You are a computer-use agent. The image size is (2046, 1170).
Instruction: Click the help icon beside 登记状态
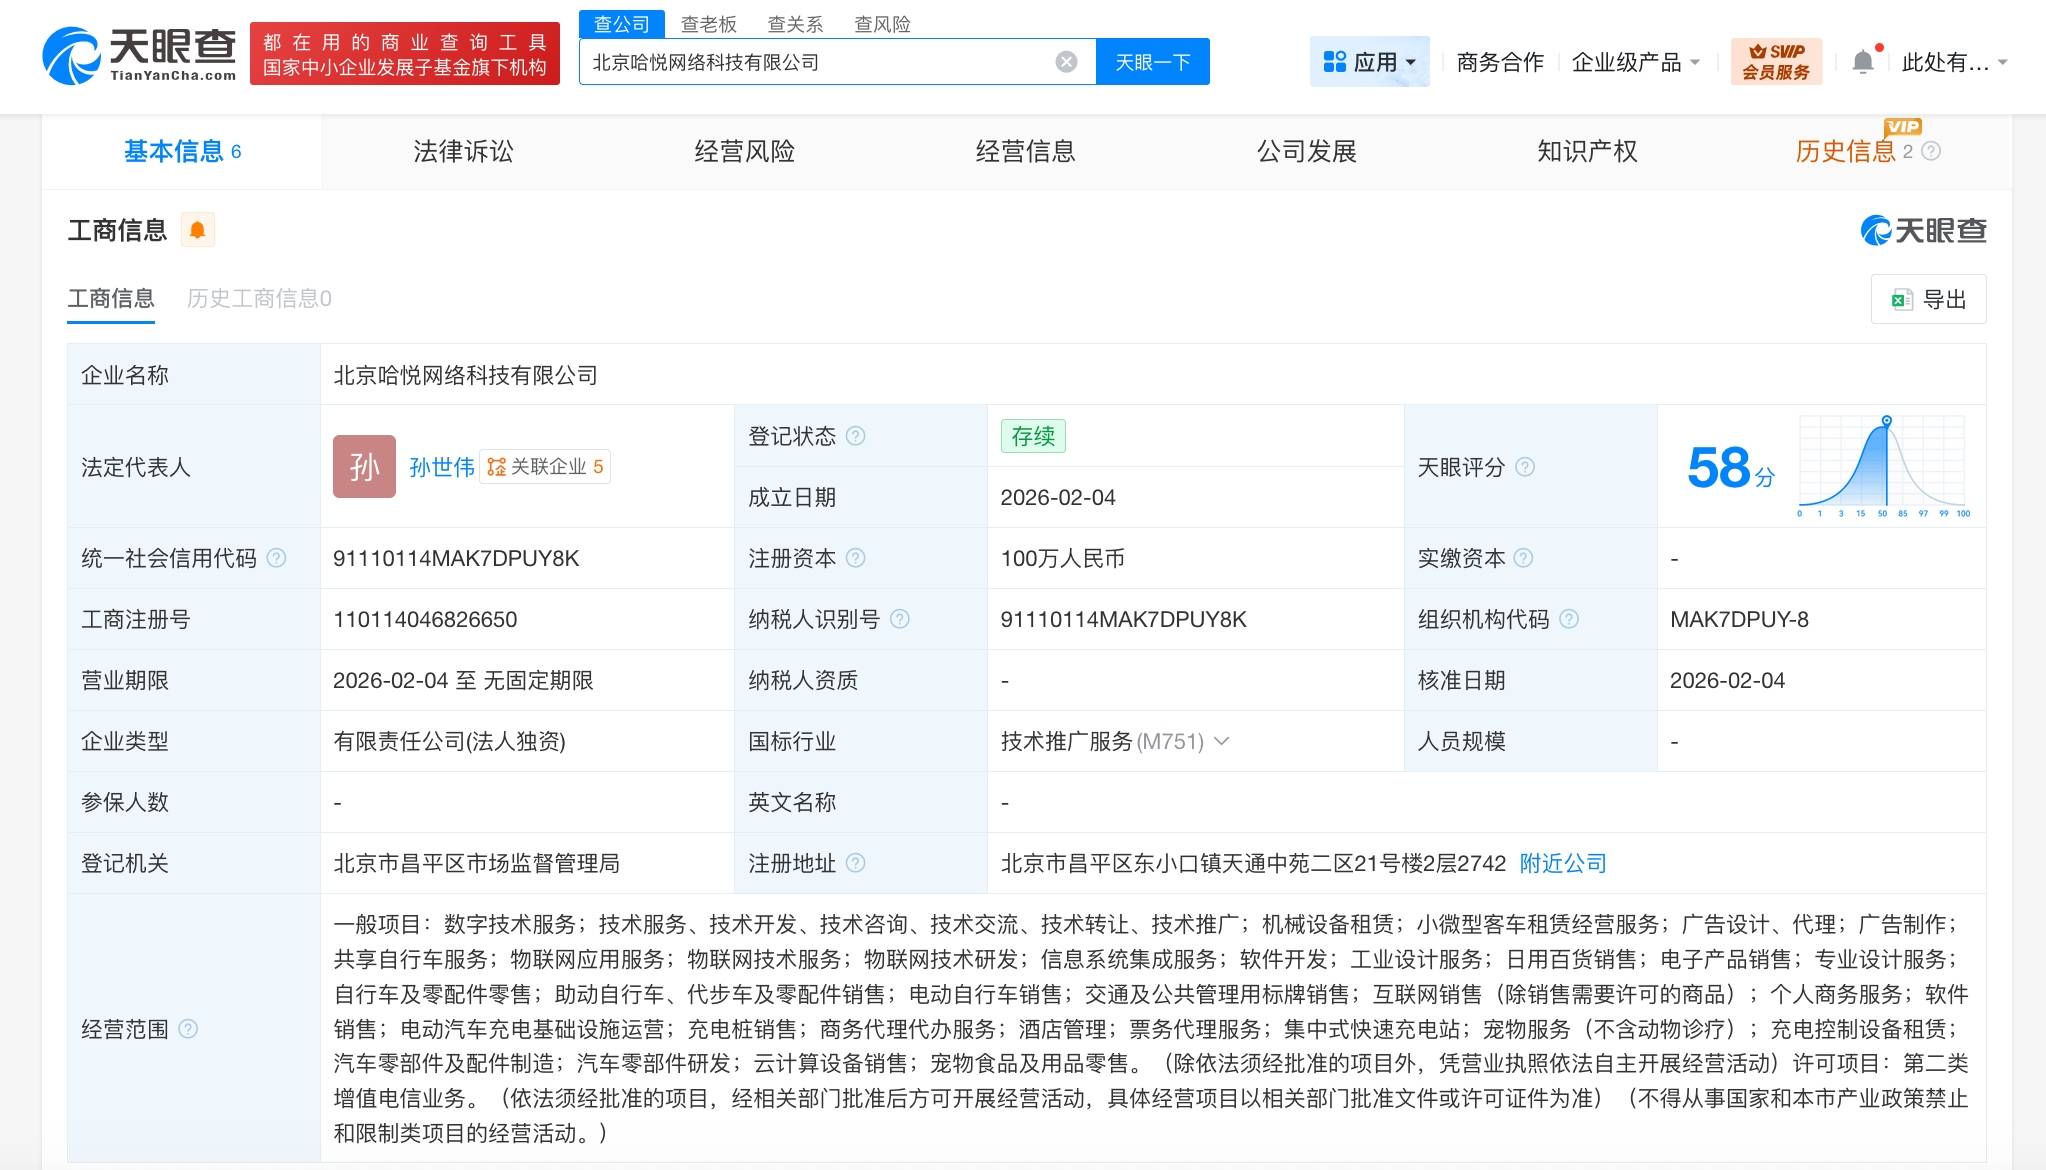856,436
